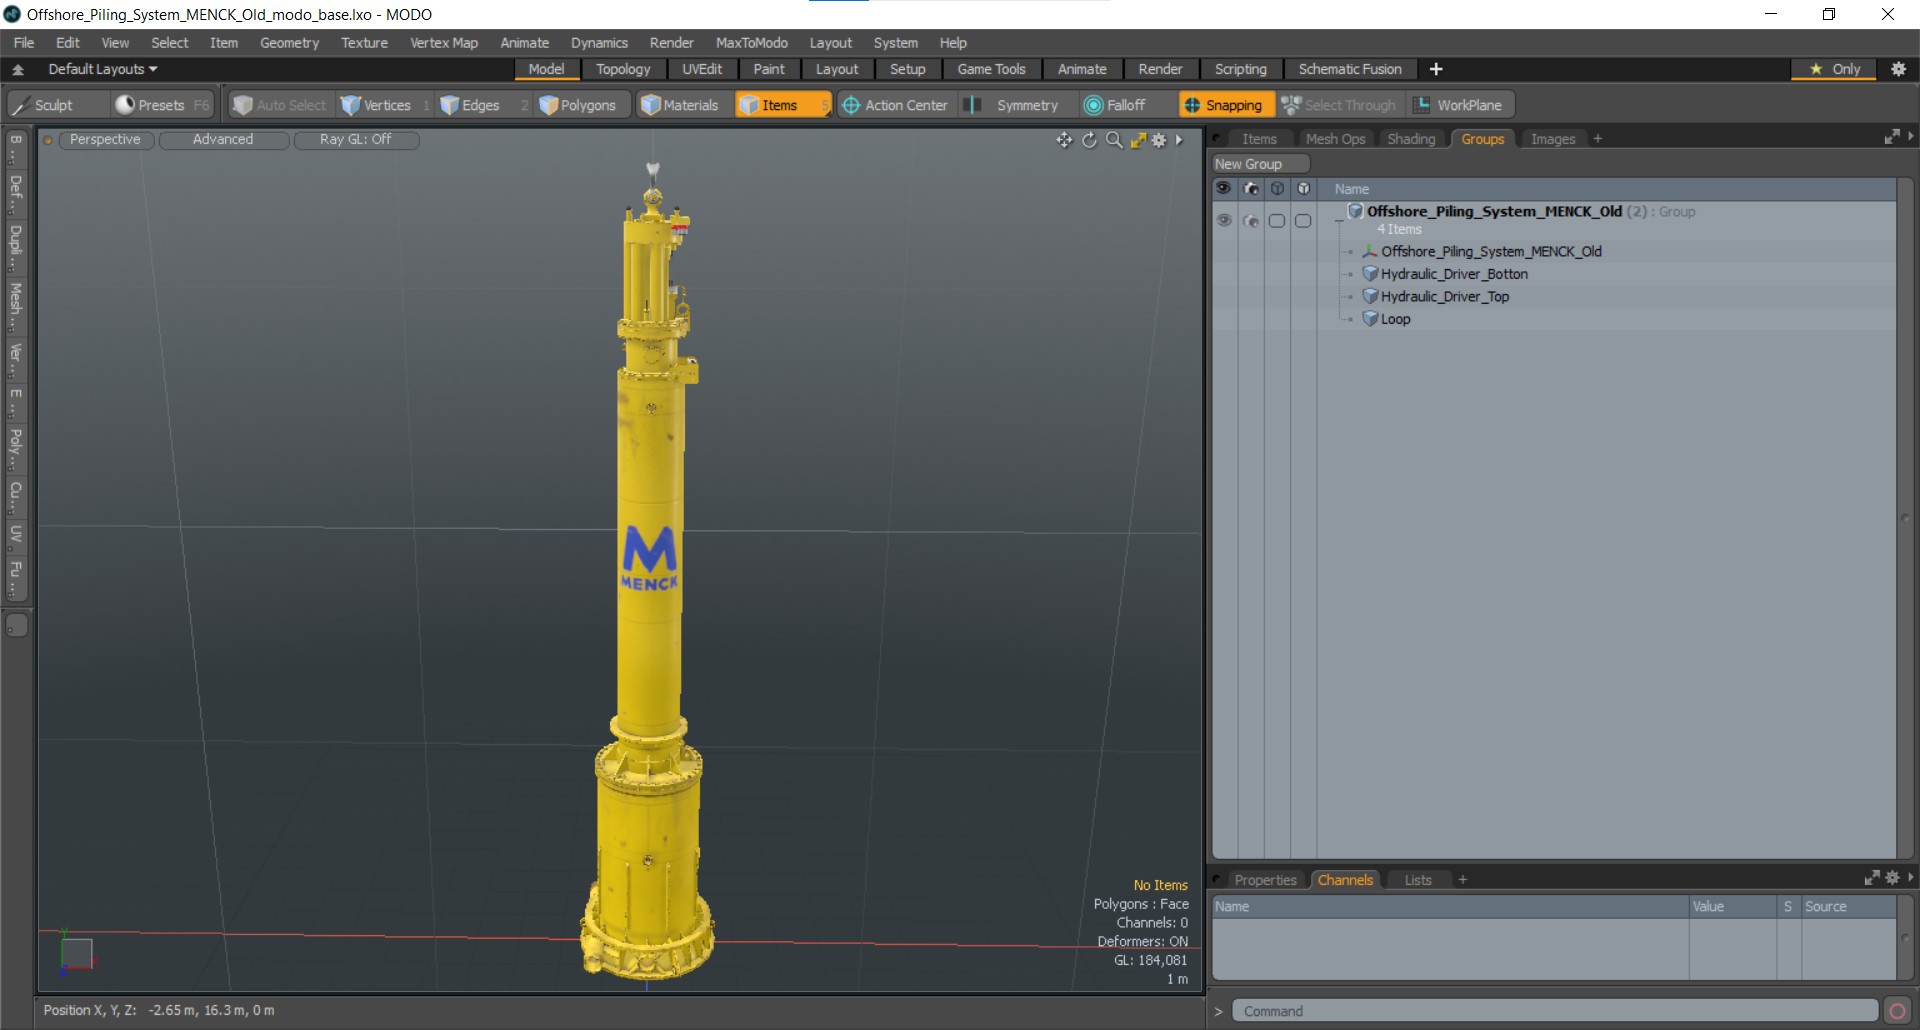This screenshot has width=1920, height=1030.
Task: Click the viewport pan (move) icon
Action: point(1064,140)
